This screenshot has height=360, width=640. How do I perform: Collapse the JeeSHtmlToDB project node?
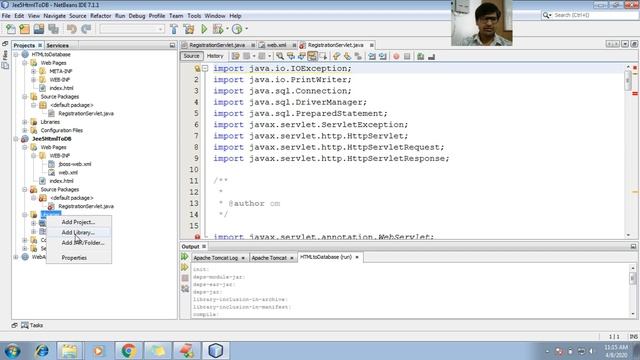coord(16,139)
